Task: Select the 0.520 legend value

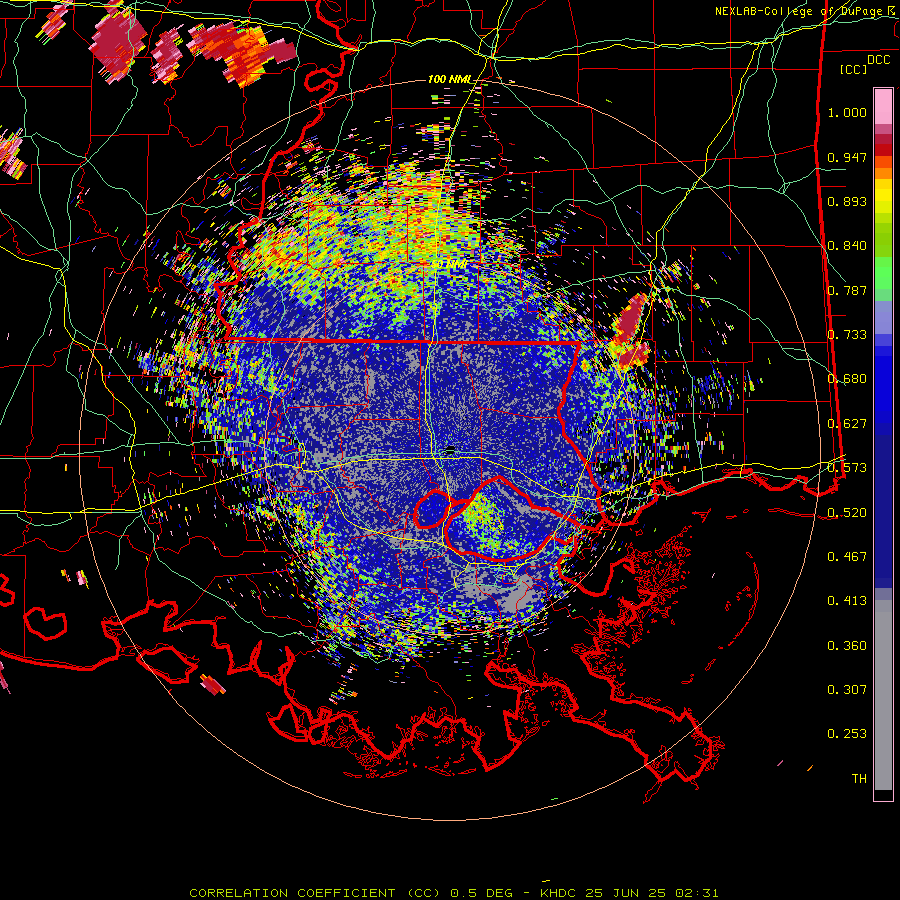Action: click(847, 512)
